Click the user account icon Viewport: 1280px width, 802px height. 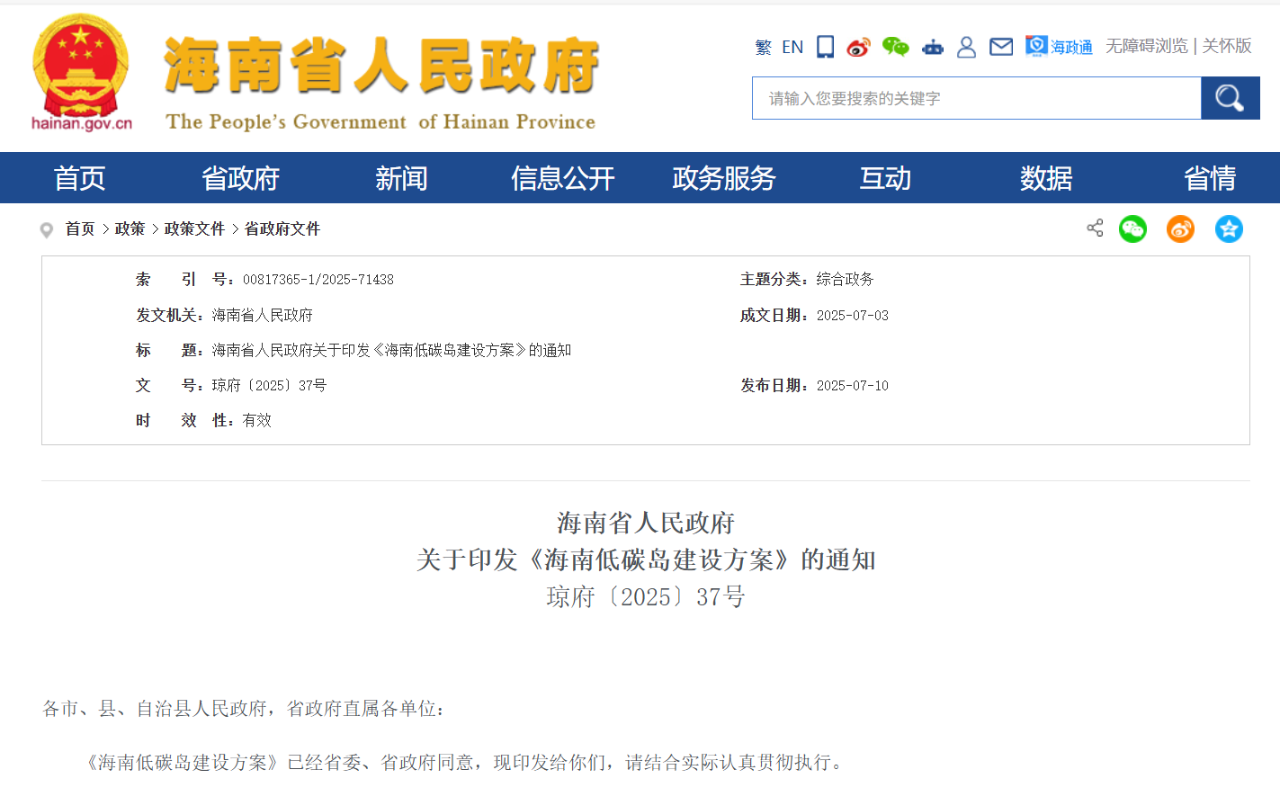966,47
